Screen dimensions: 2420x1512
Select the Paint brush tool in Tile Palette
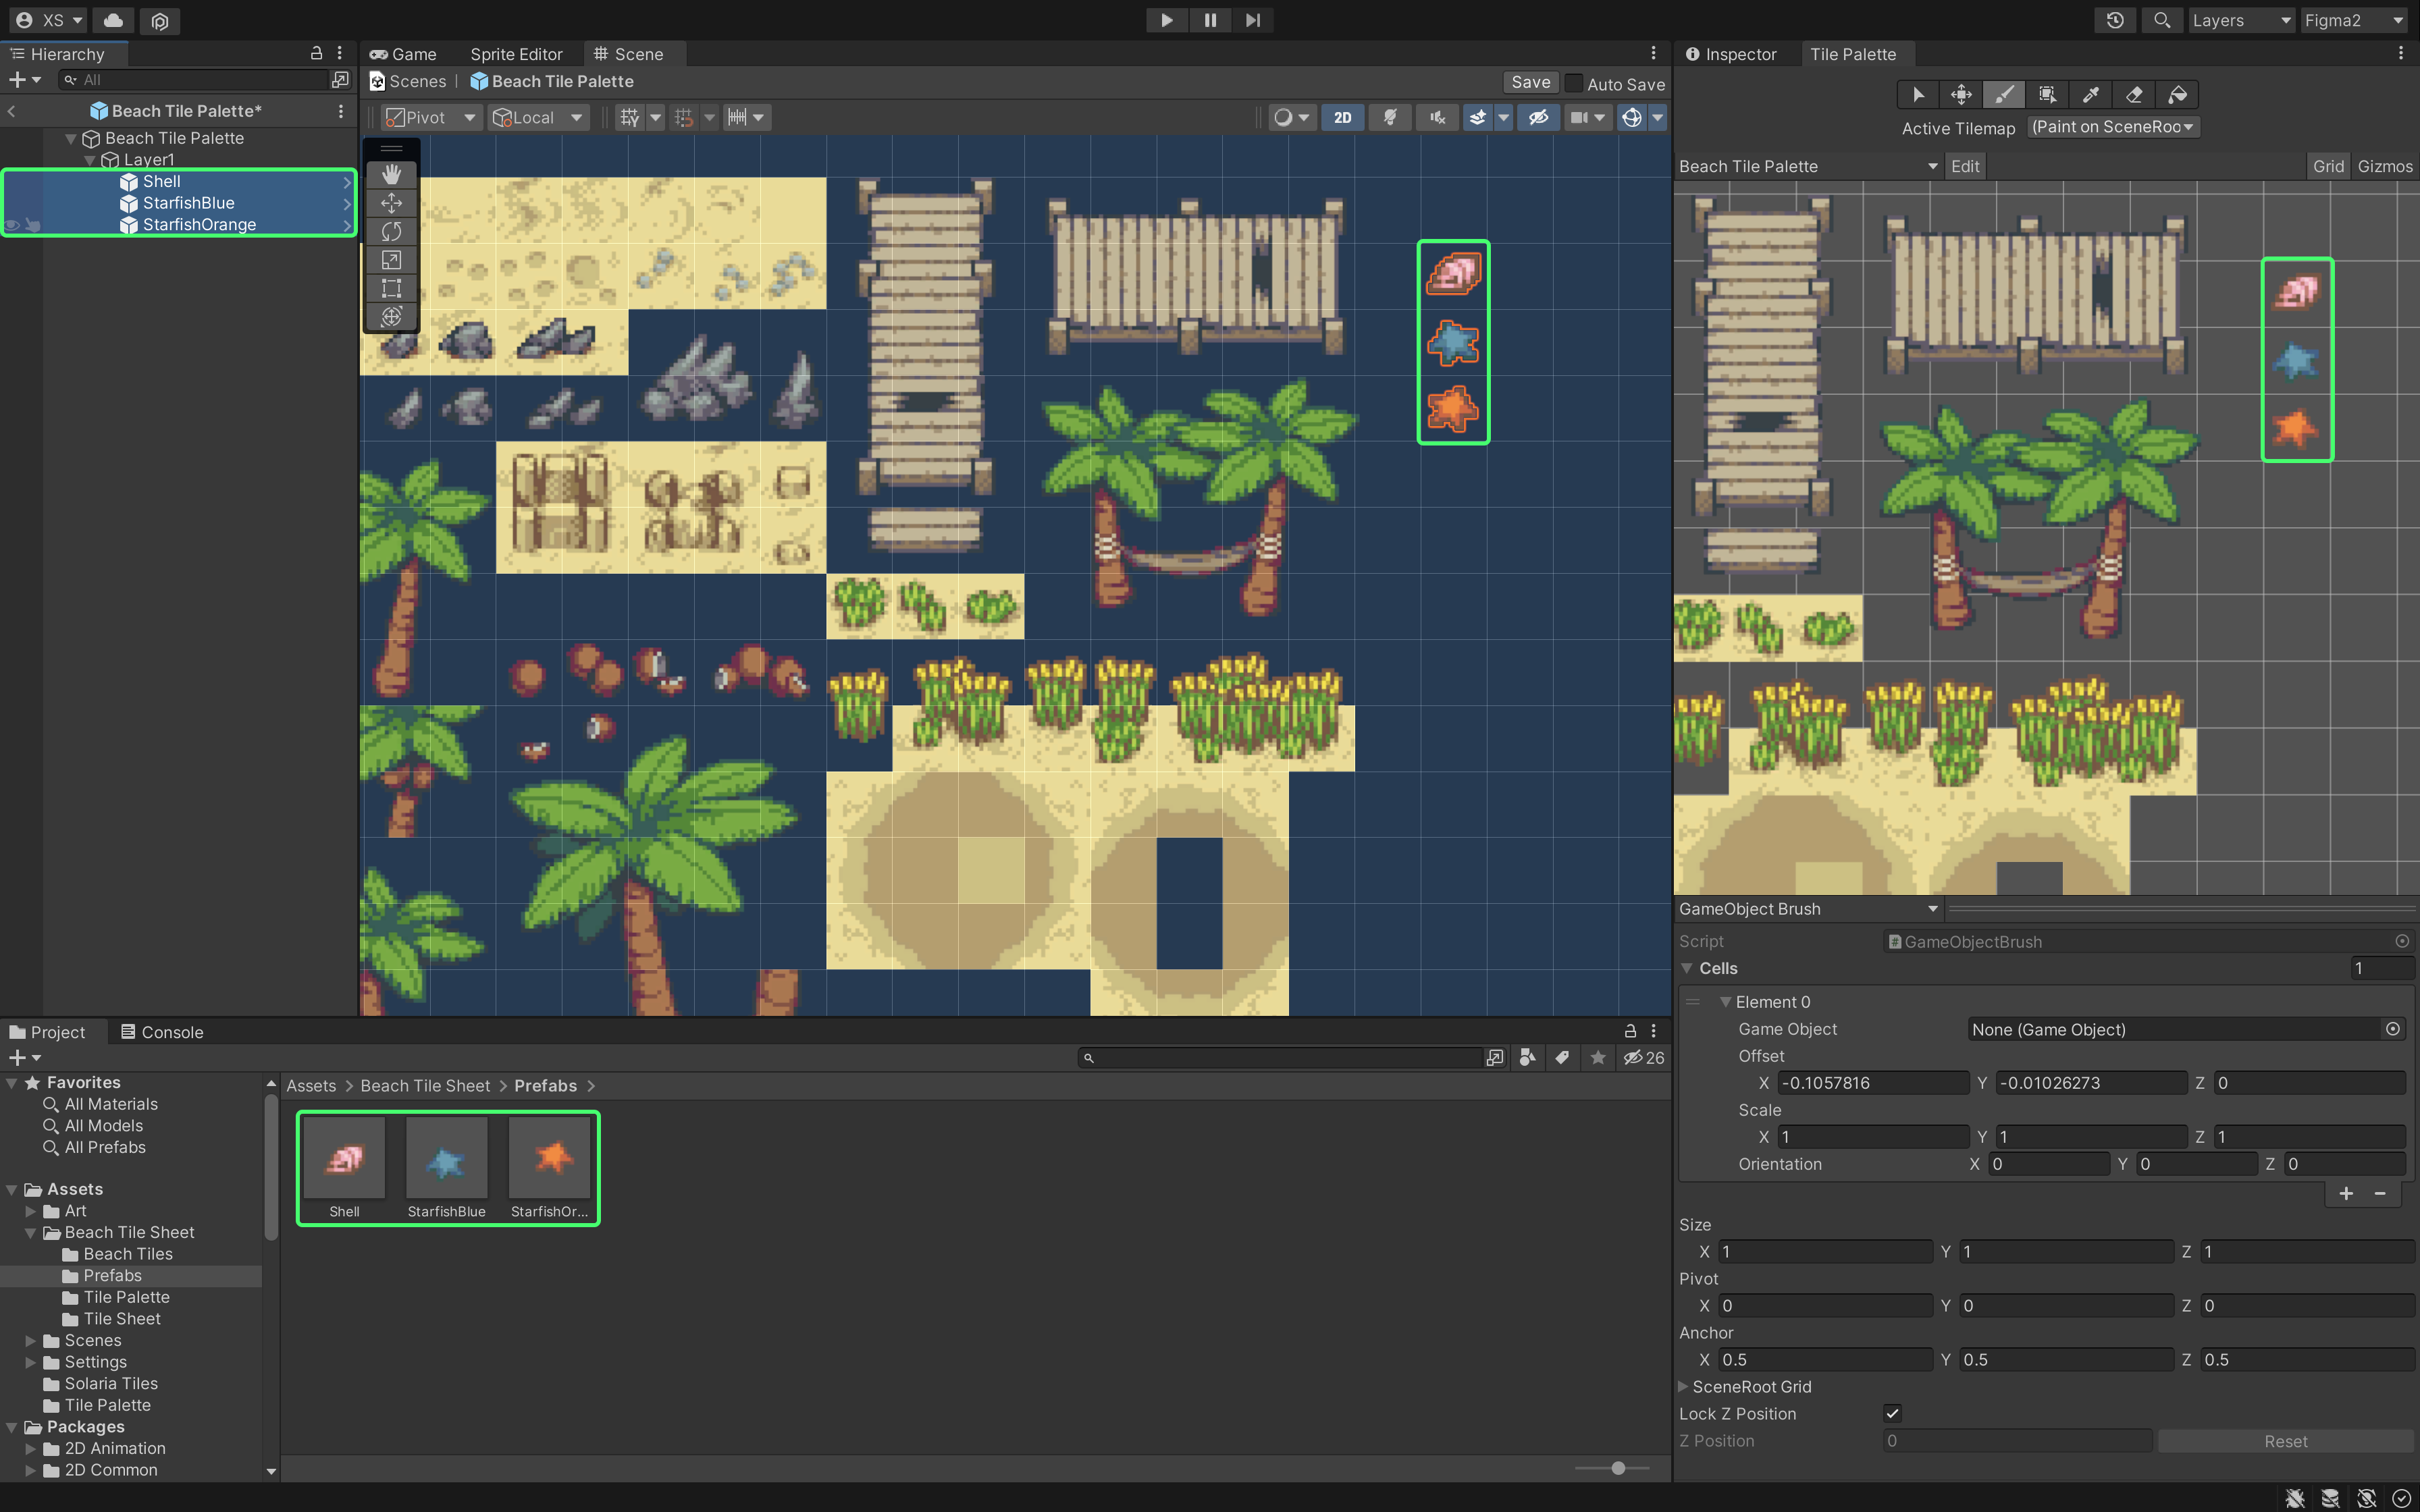point(2004,94)
